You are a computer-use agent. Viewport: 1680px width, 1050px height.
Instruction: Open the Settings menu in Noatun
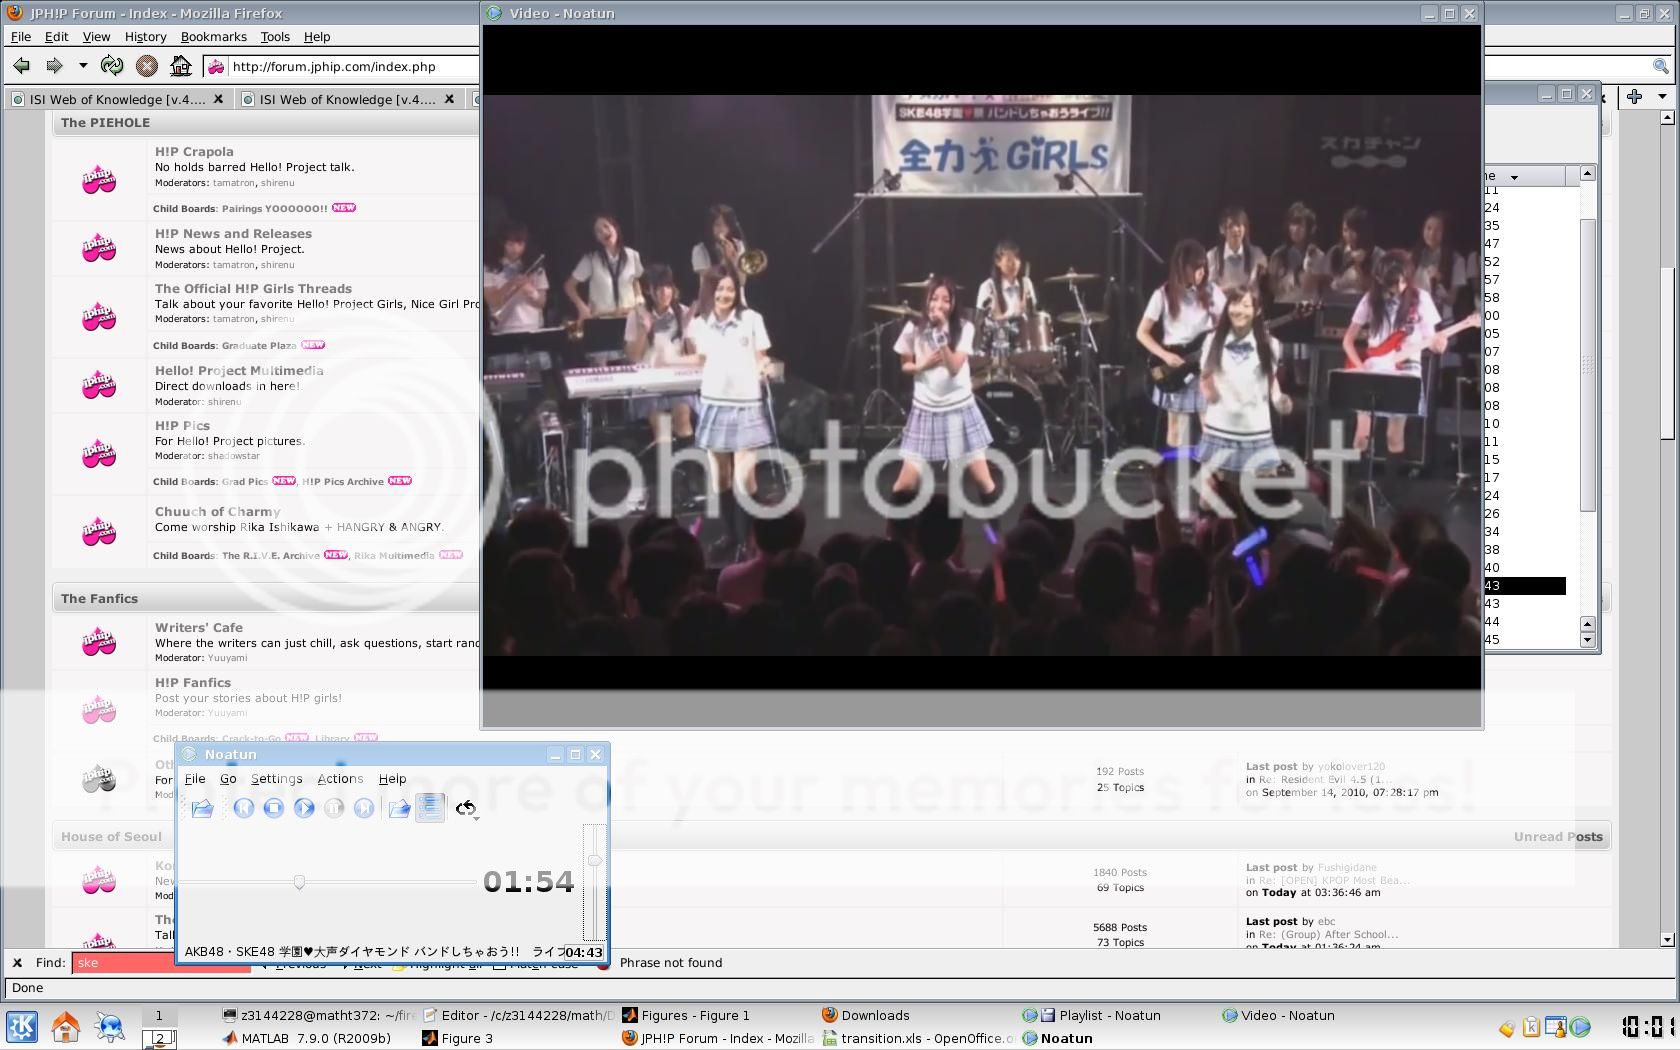click(x=276, y=779)
